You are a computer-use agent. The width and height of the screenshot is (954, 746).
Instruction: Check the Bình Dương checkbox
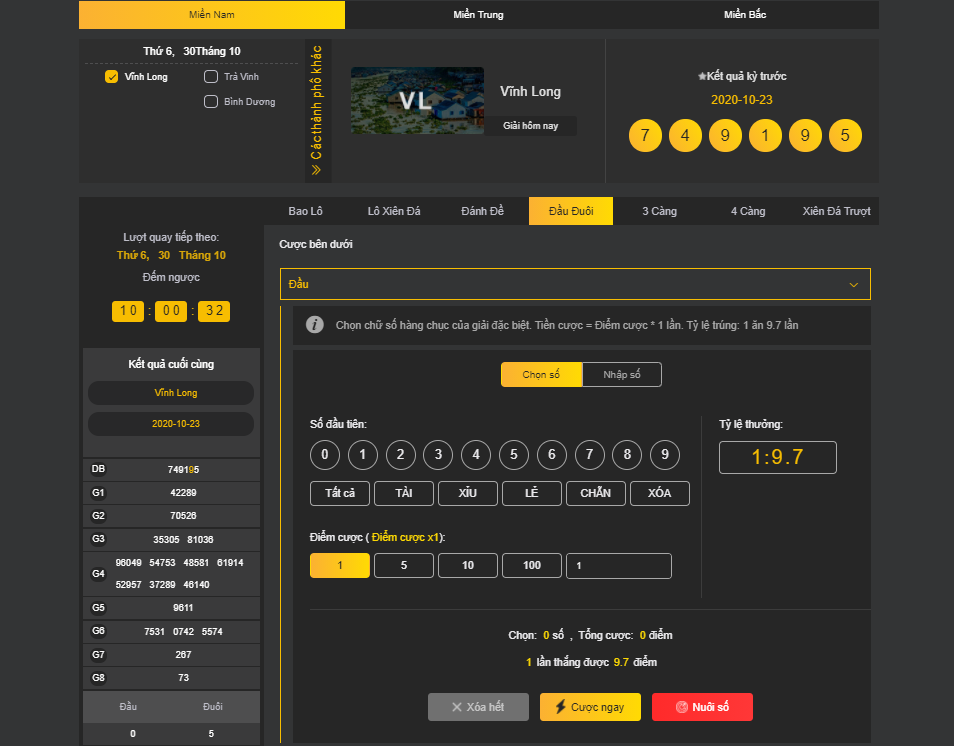(210, 100)
